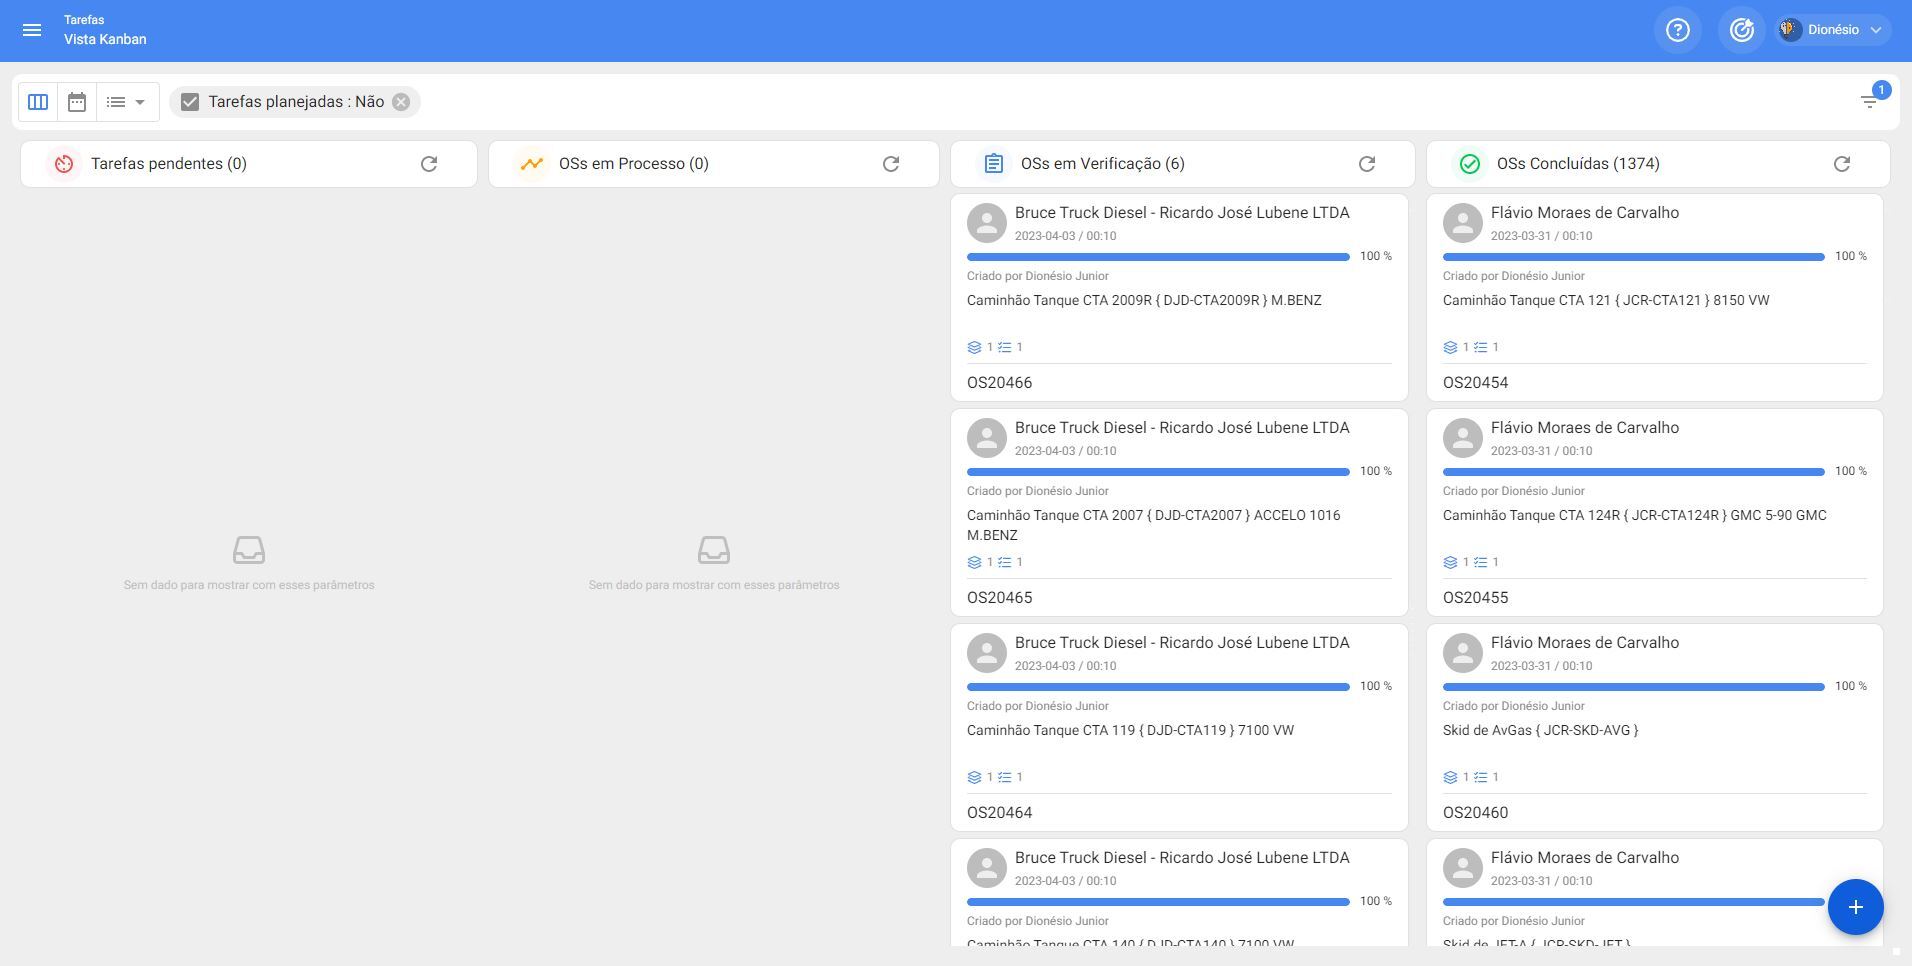1912x966 pixels.
Task: Open the Dionésio user account dropdown
Action: (1833, 30)
